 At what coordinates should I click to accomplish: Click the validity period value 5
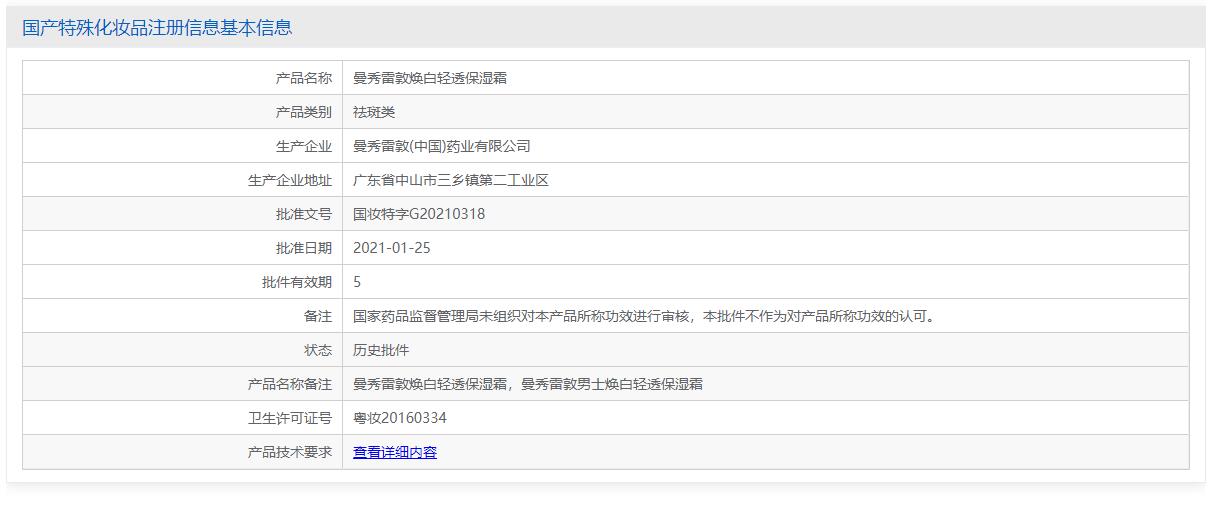point(357,282)
